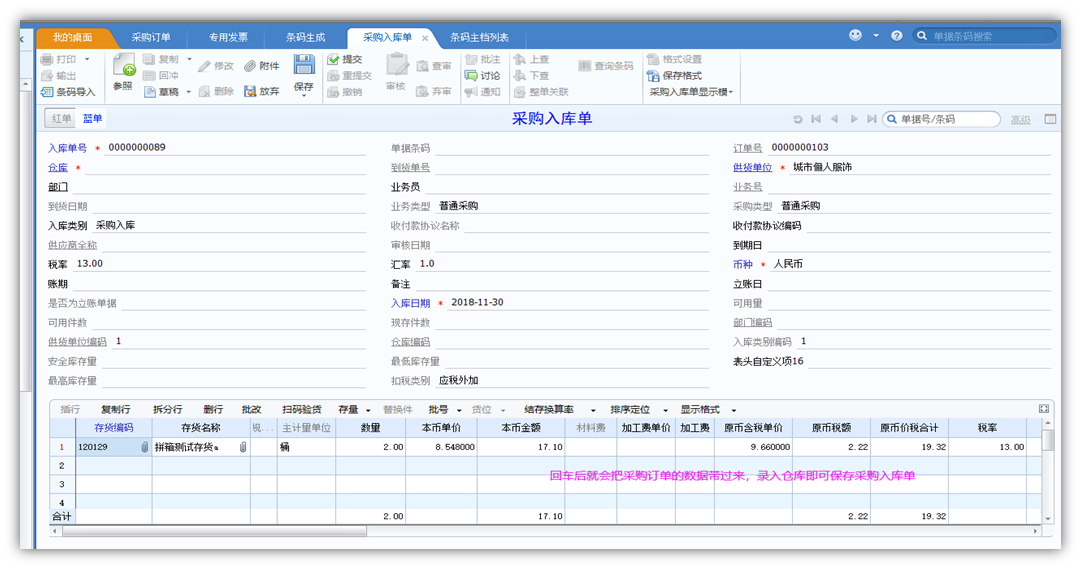
Task: Click the 复制 copy icon
Action: click(x=149, y=59)
